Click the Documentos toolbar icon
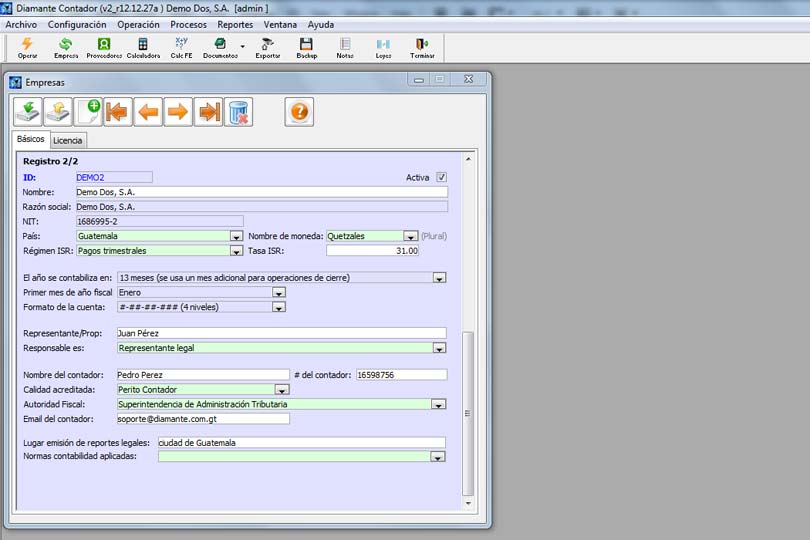 (x=221, y=48)
